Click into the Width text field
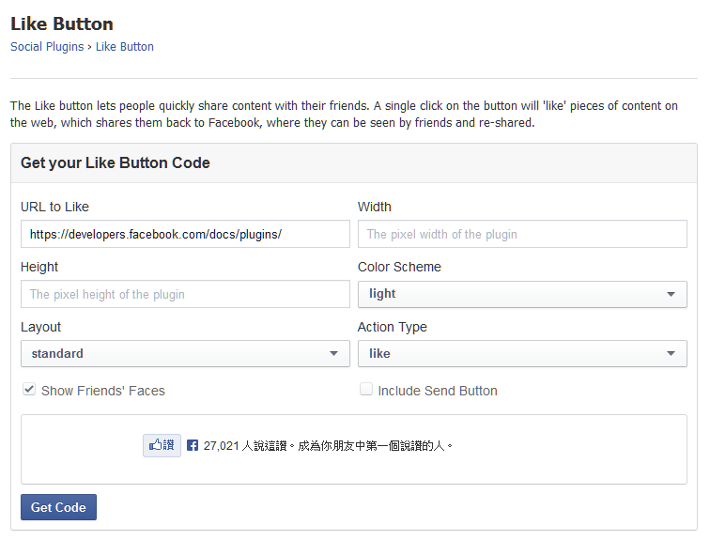710x540 pixels. [522, 234]
